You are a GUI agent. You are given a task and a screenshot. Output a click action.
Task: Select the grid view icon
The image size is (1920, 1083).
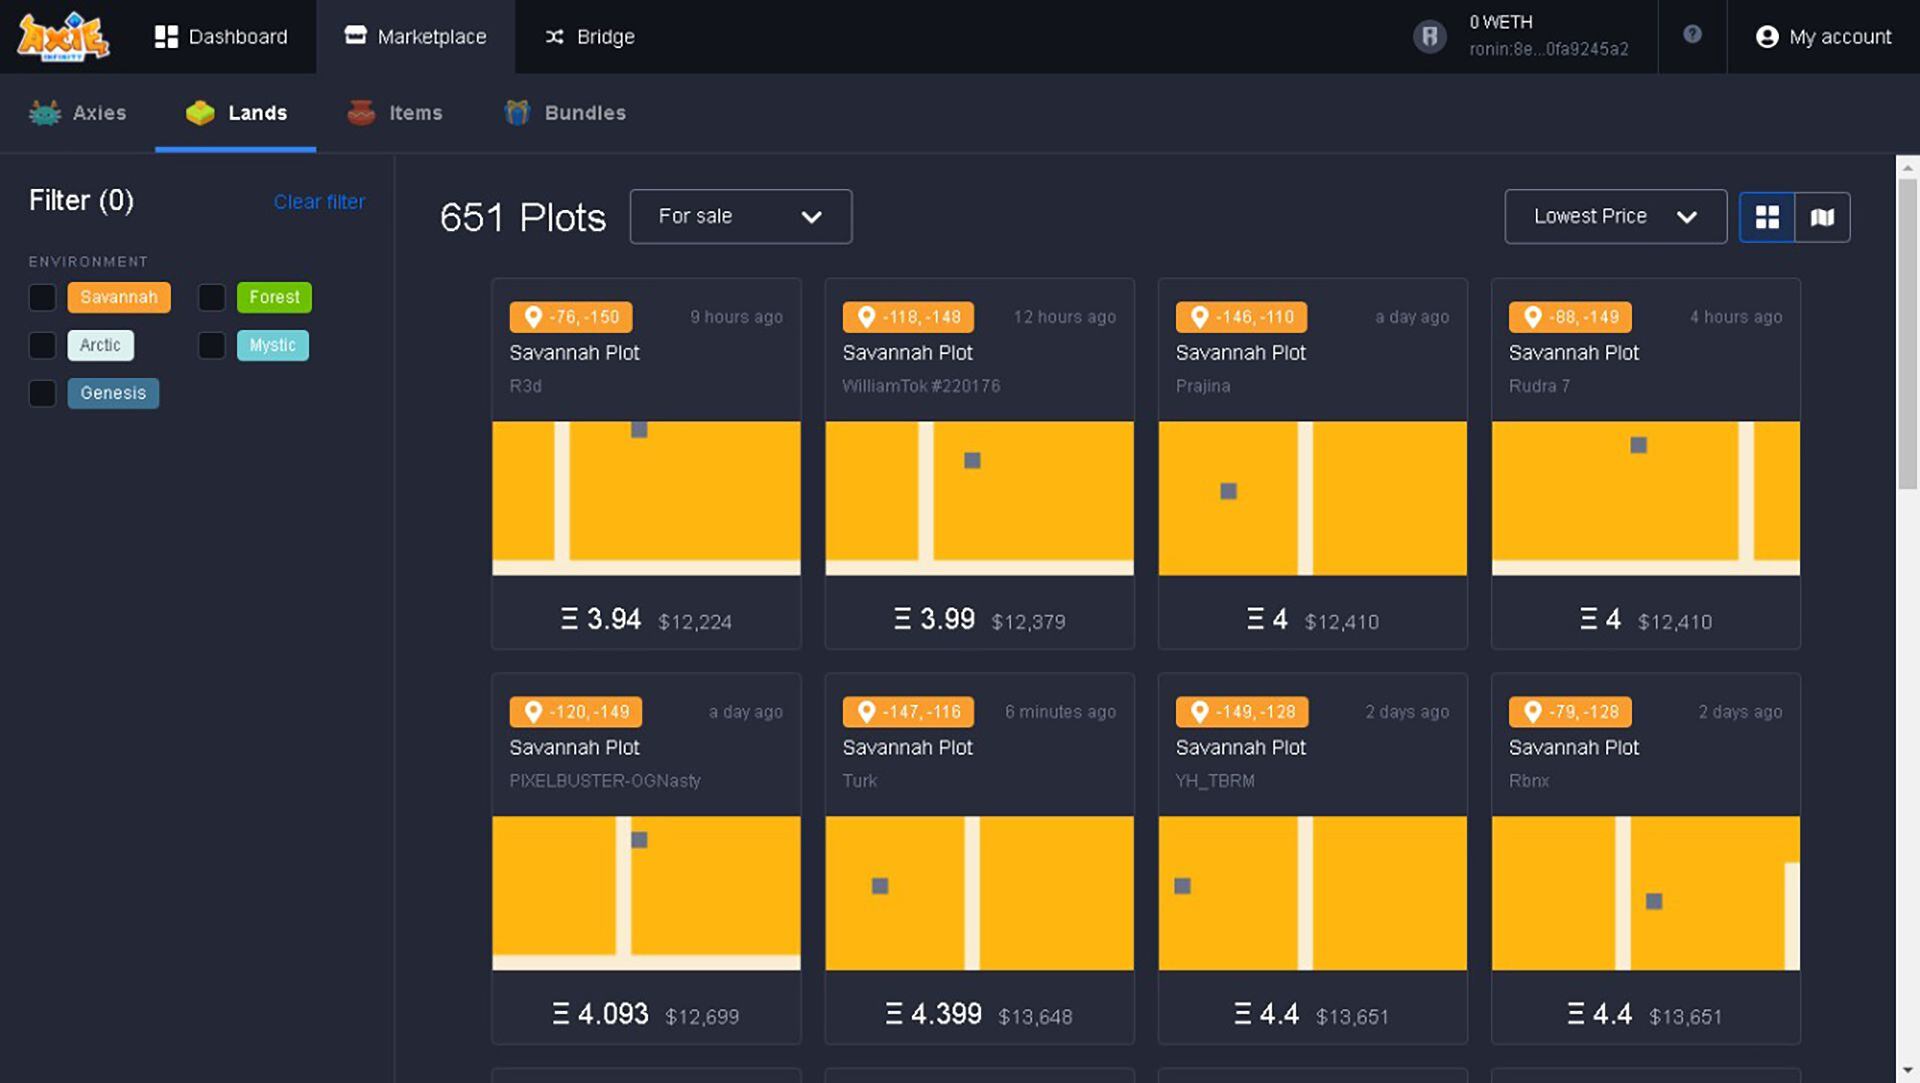(x=1767, y=217)
